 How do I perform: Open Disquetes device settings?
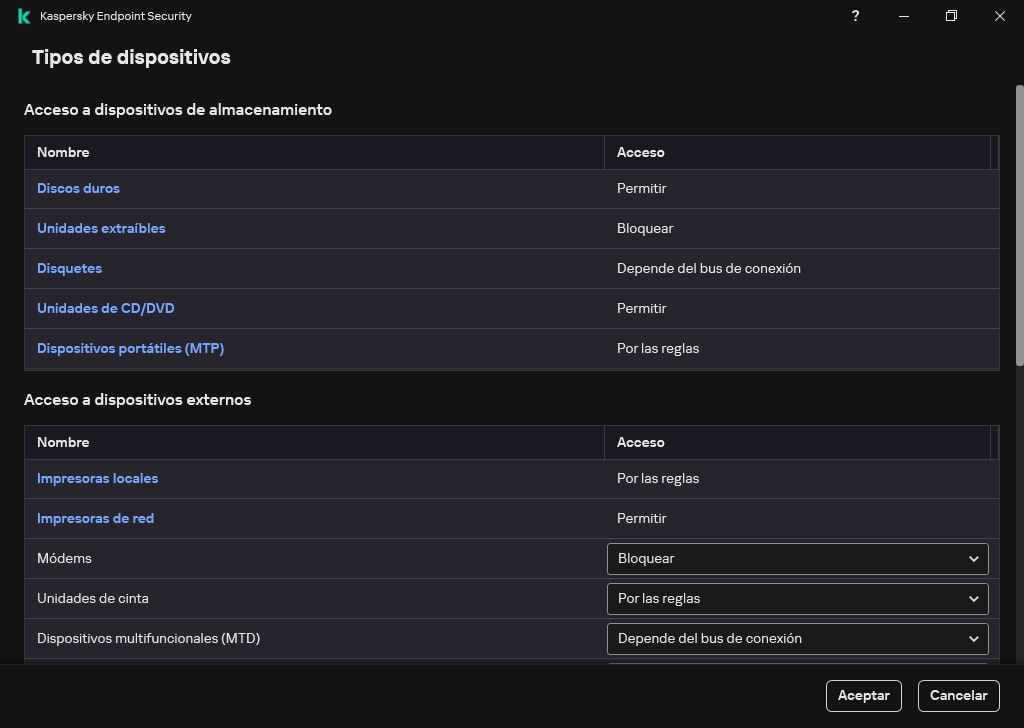69,268
